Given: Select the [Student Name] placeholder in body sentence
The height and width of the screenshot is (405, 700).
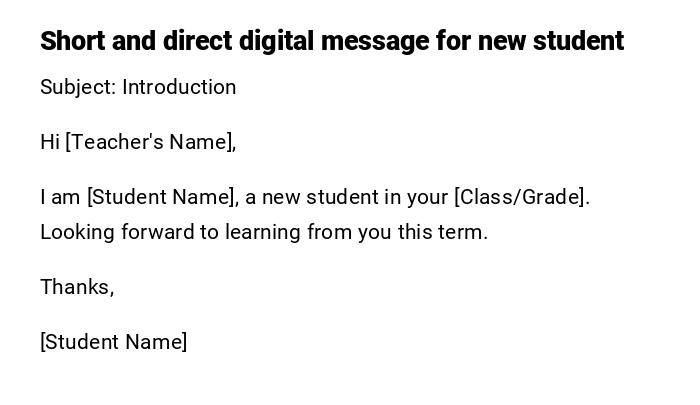Looking at the screenshot, I should [x=163, y=197].
